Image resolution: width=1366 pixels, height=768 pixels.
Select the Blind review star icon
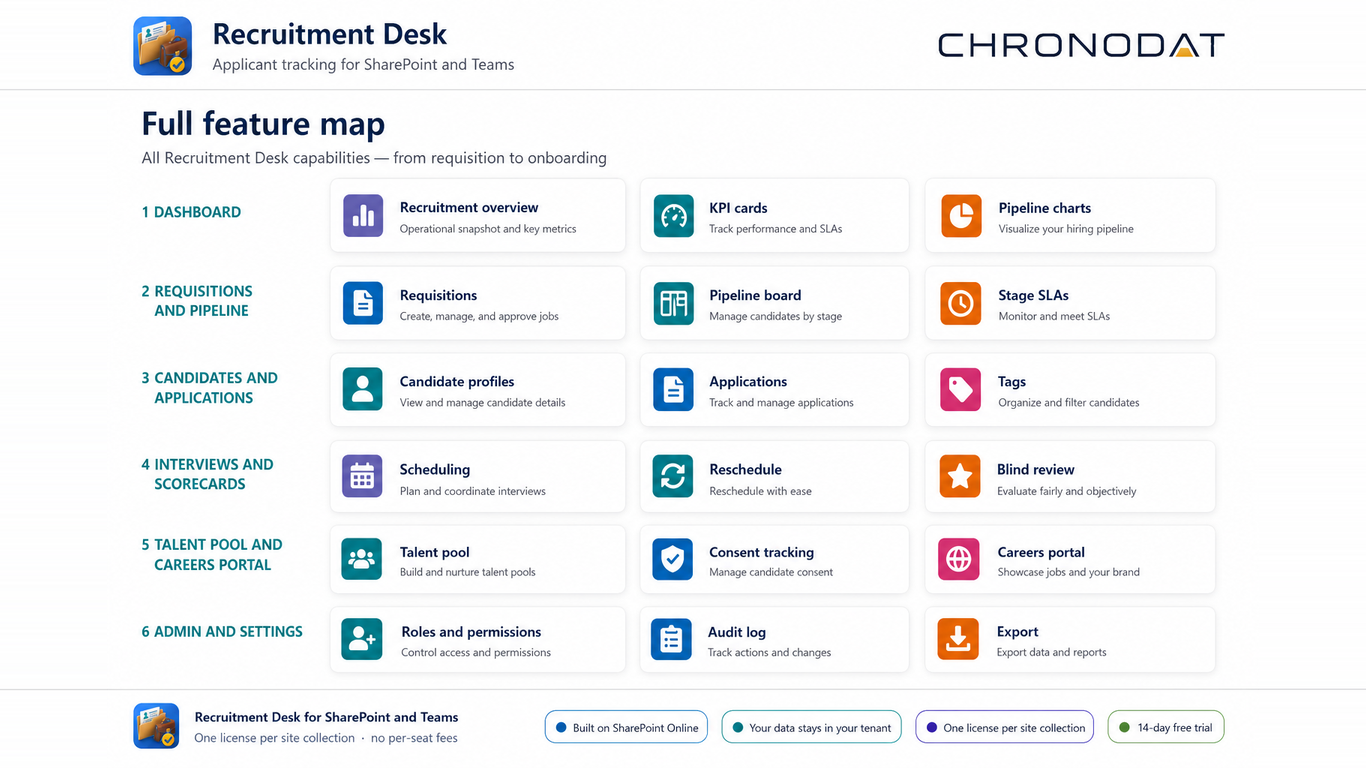[960, 477]
